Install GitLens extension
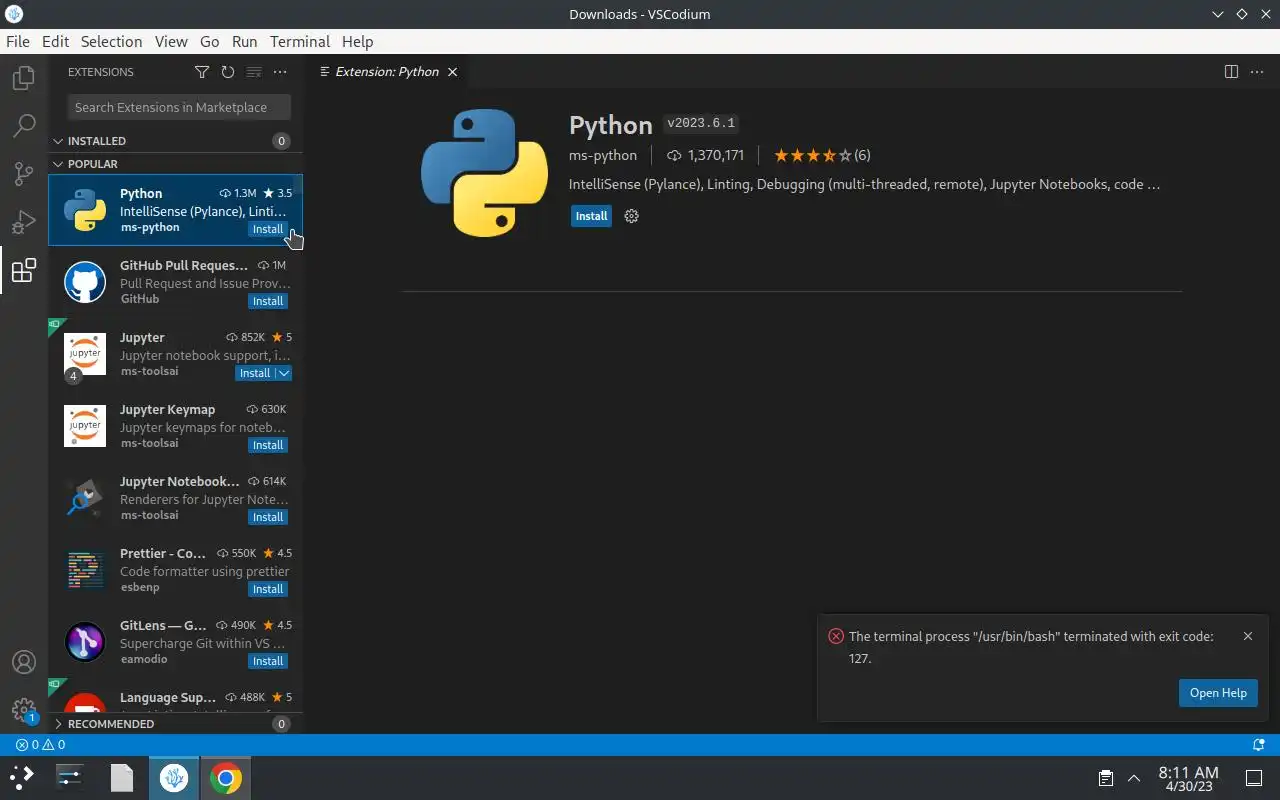The height and width of the screenshot is (800, 1280). [x=267, y=661]
